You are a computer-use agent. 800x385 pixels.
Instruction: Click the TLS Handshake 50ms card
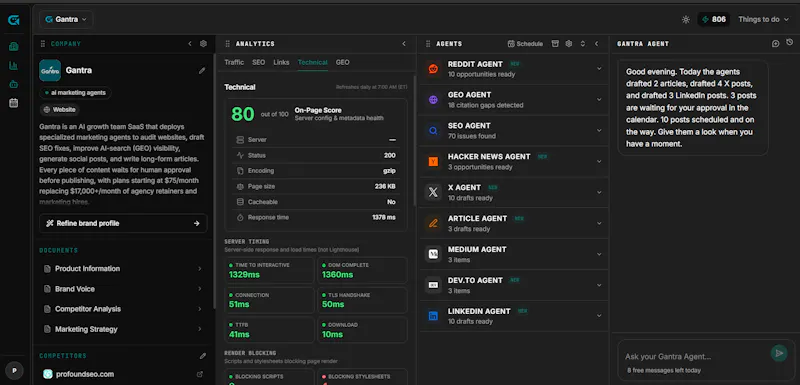(x=362, y=300)
